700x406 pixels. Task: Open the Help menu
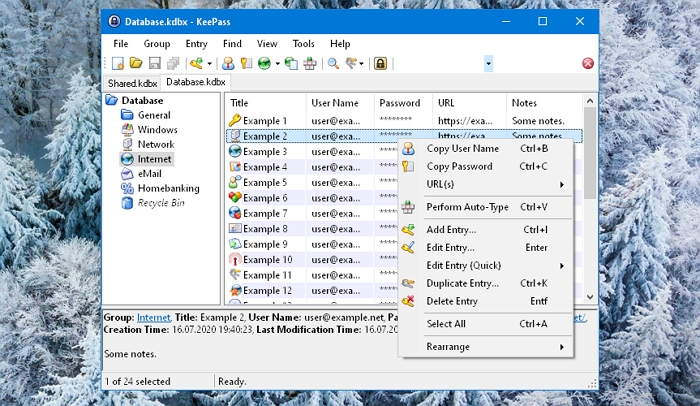340,44
